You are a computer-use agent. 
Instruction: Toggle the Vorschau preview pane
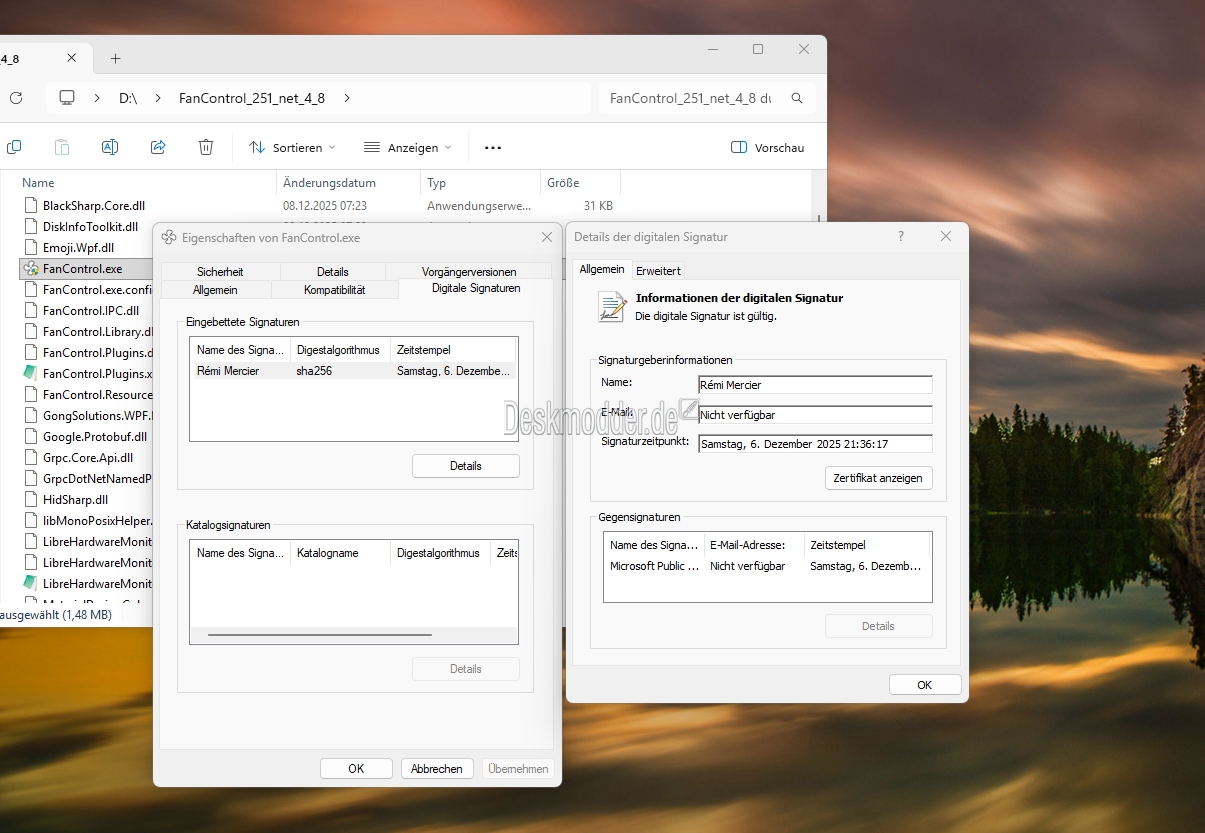768,147
